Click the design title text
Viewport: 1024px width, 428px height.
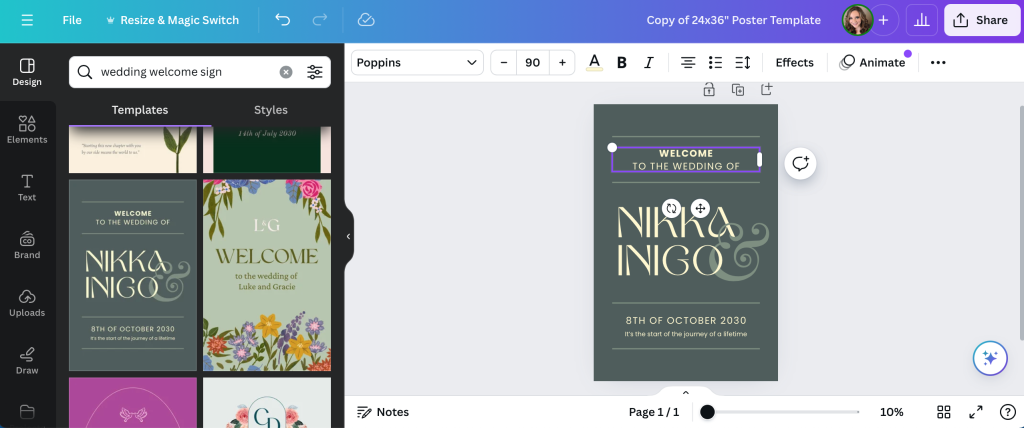coord(733,20)
